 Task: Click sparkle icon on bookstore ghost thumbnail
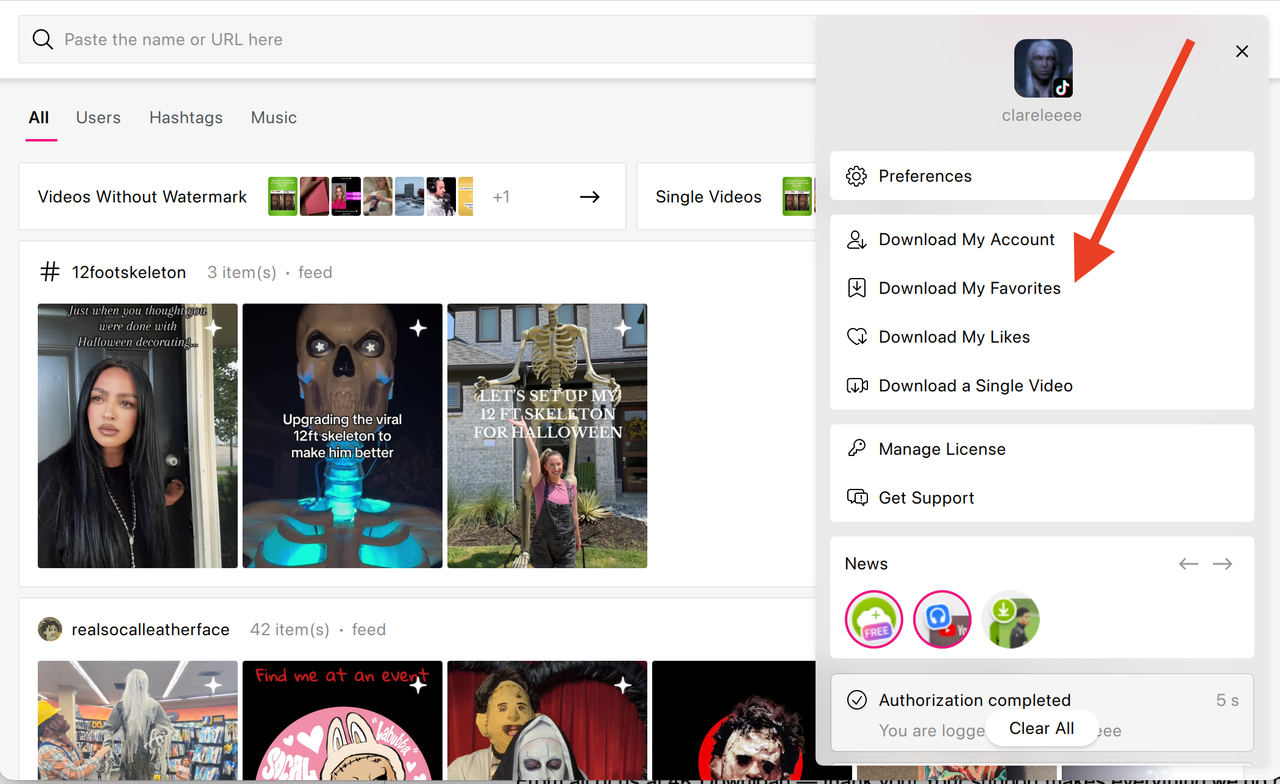point(214,685)
